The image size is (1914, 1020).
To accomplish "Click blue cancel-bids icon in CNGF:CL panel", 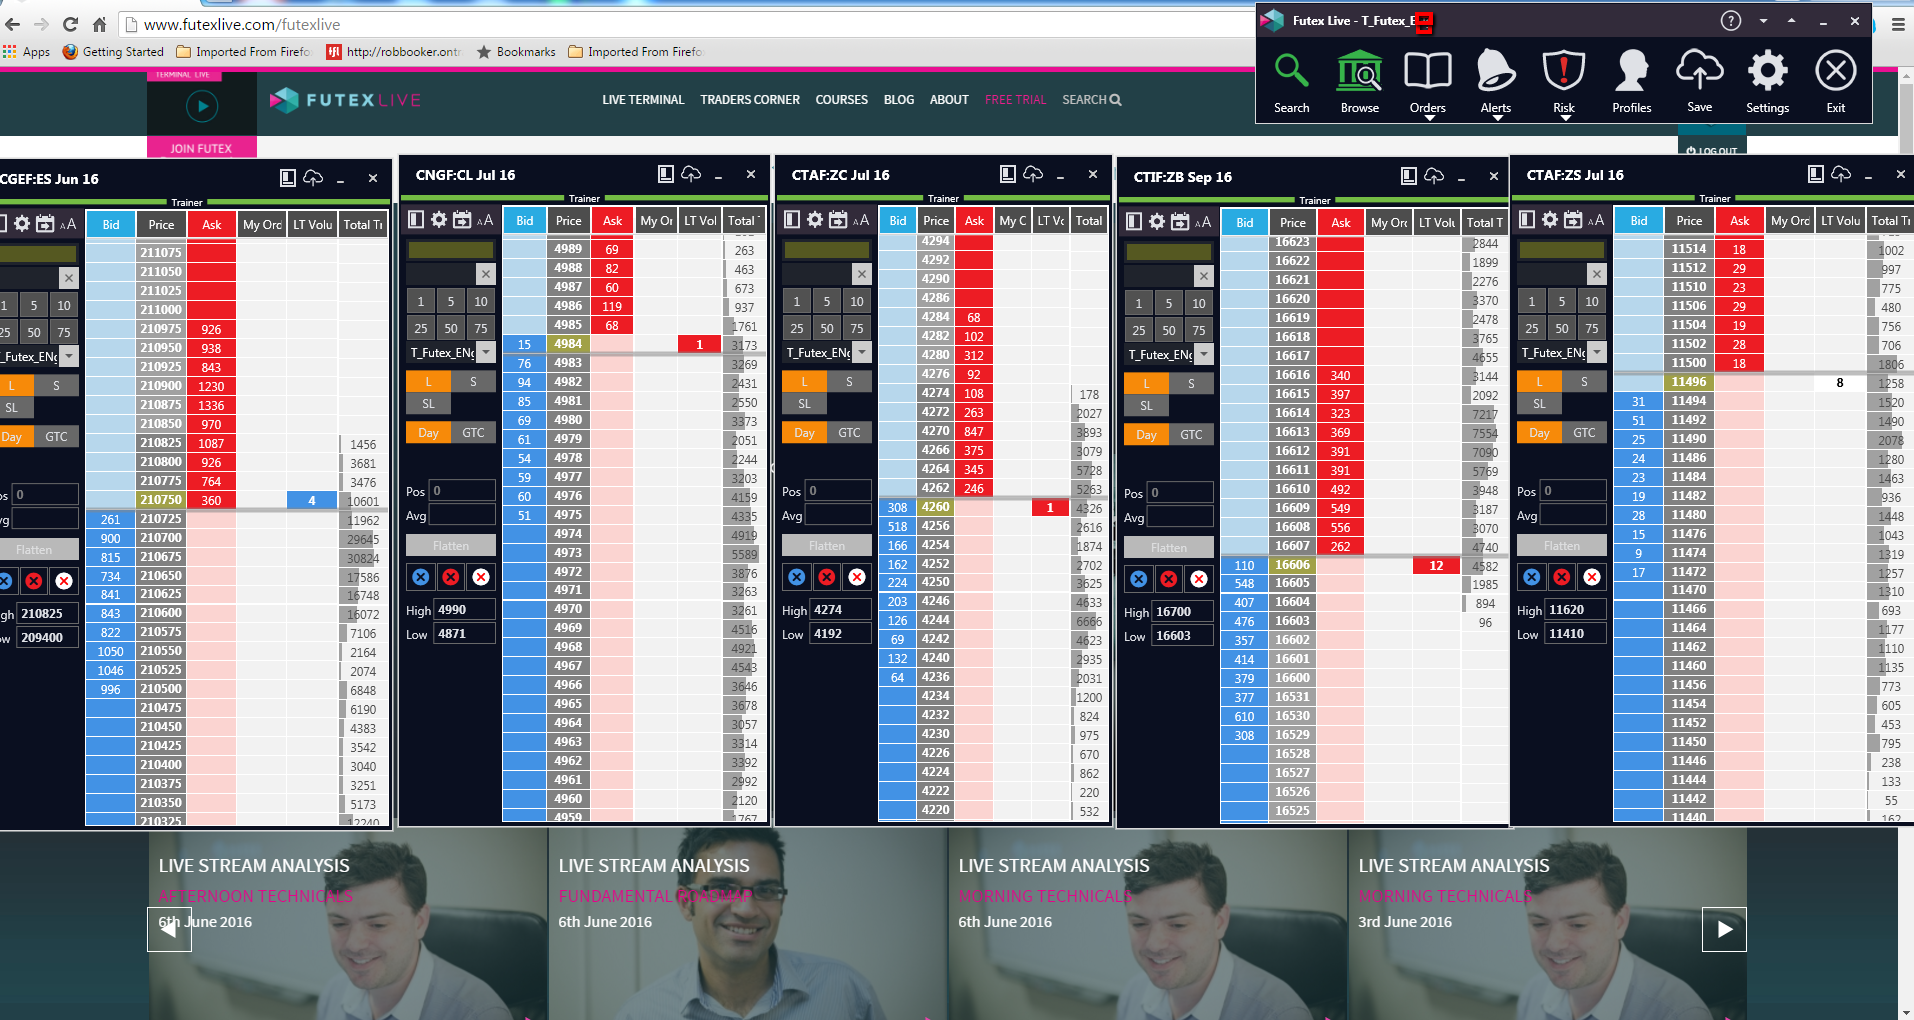I will click(x=421, y=577).
